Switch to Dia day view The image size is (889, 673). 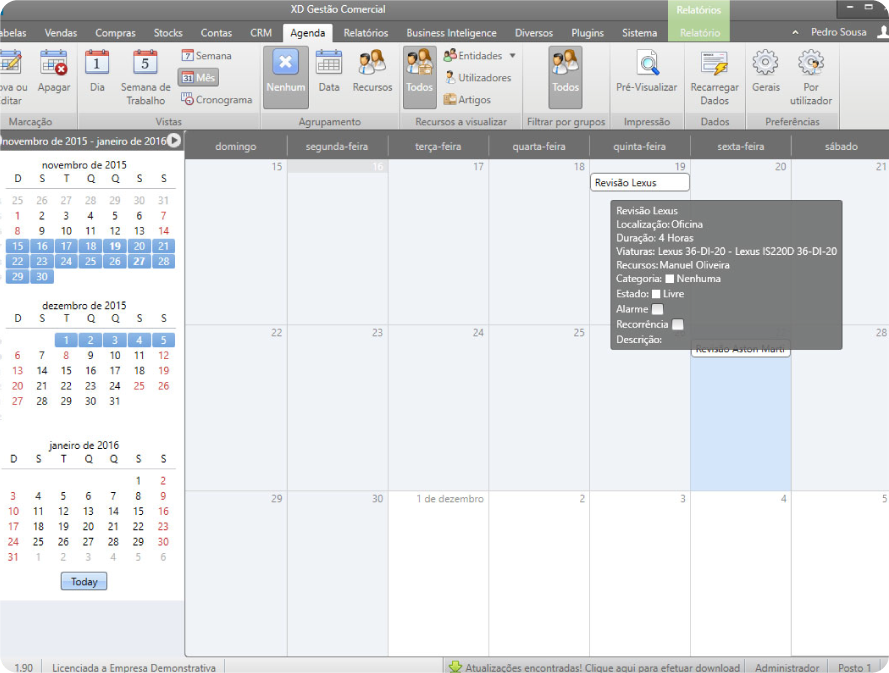[x=97, y=72]
